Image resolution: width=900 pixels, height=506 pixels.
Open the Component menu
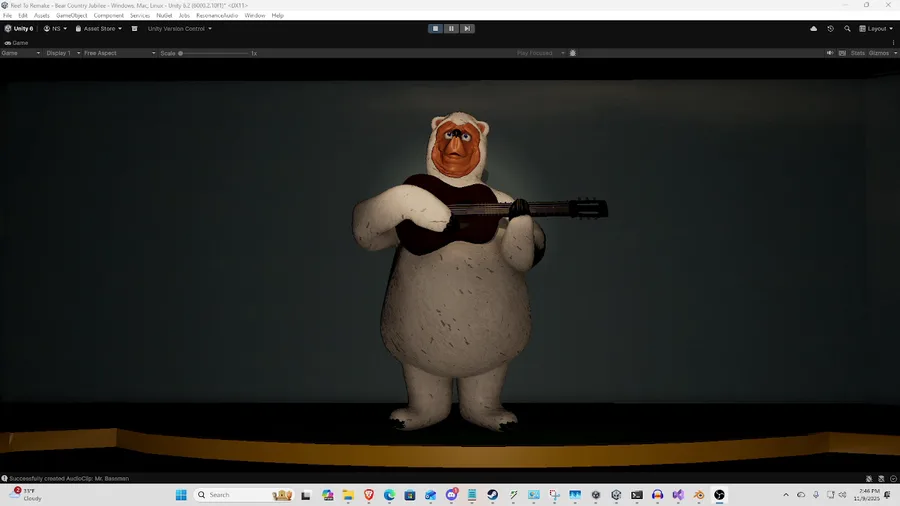(108, 15)
